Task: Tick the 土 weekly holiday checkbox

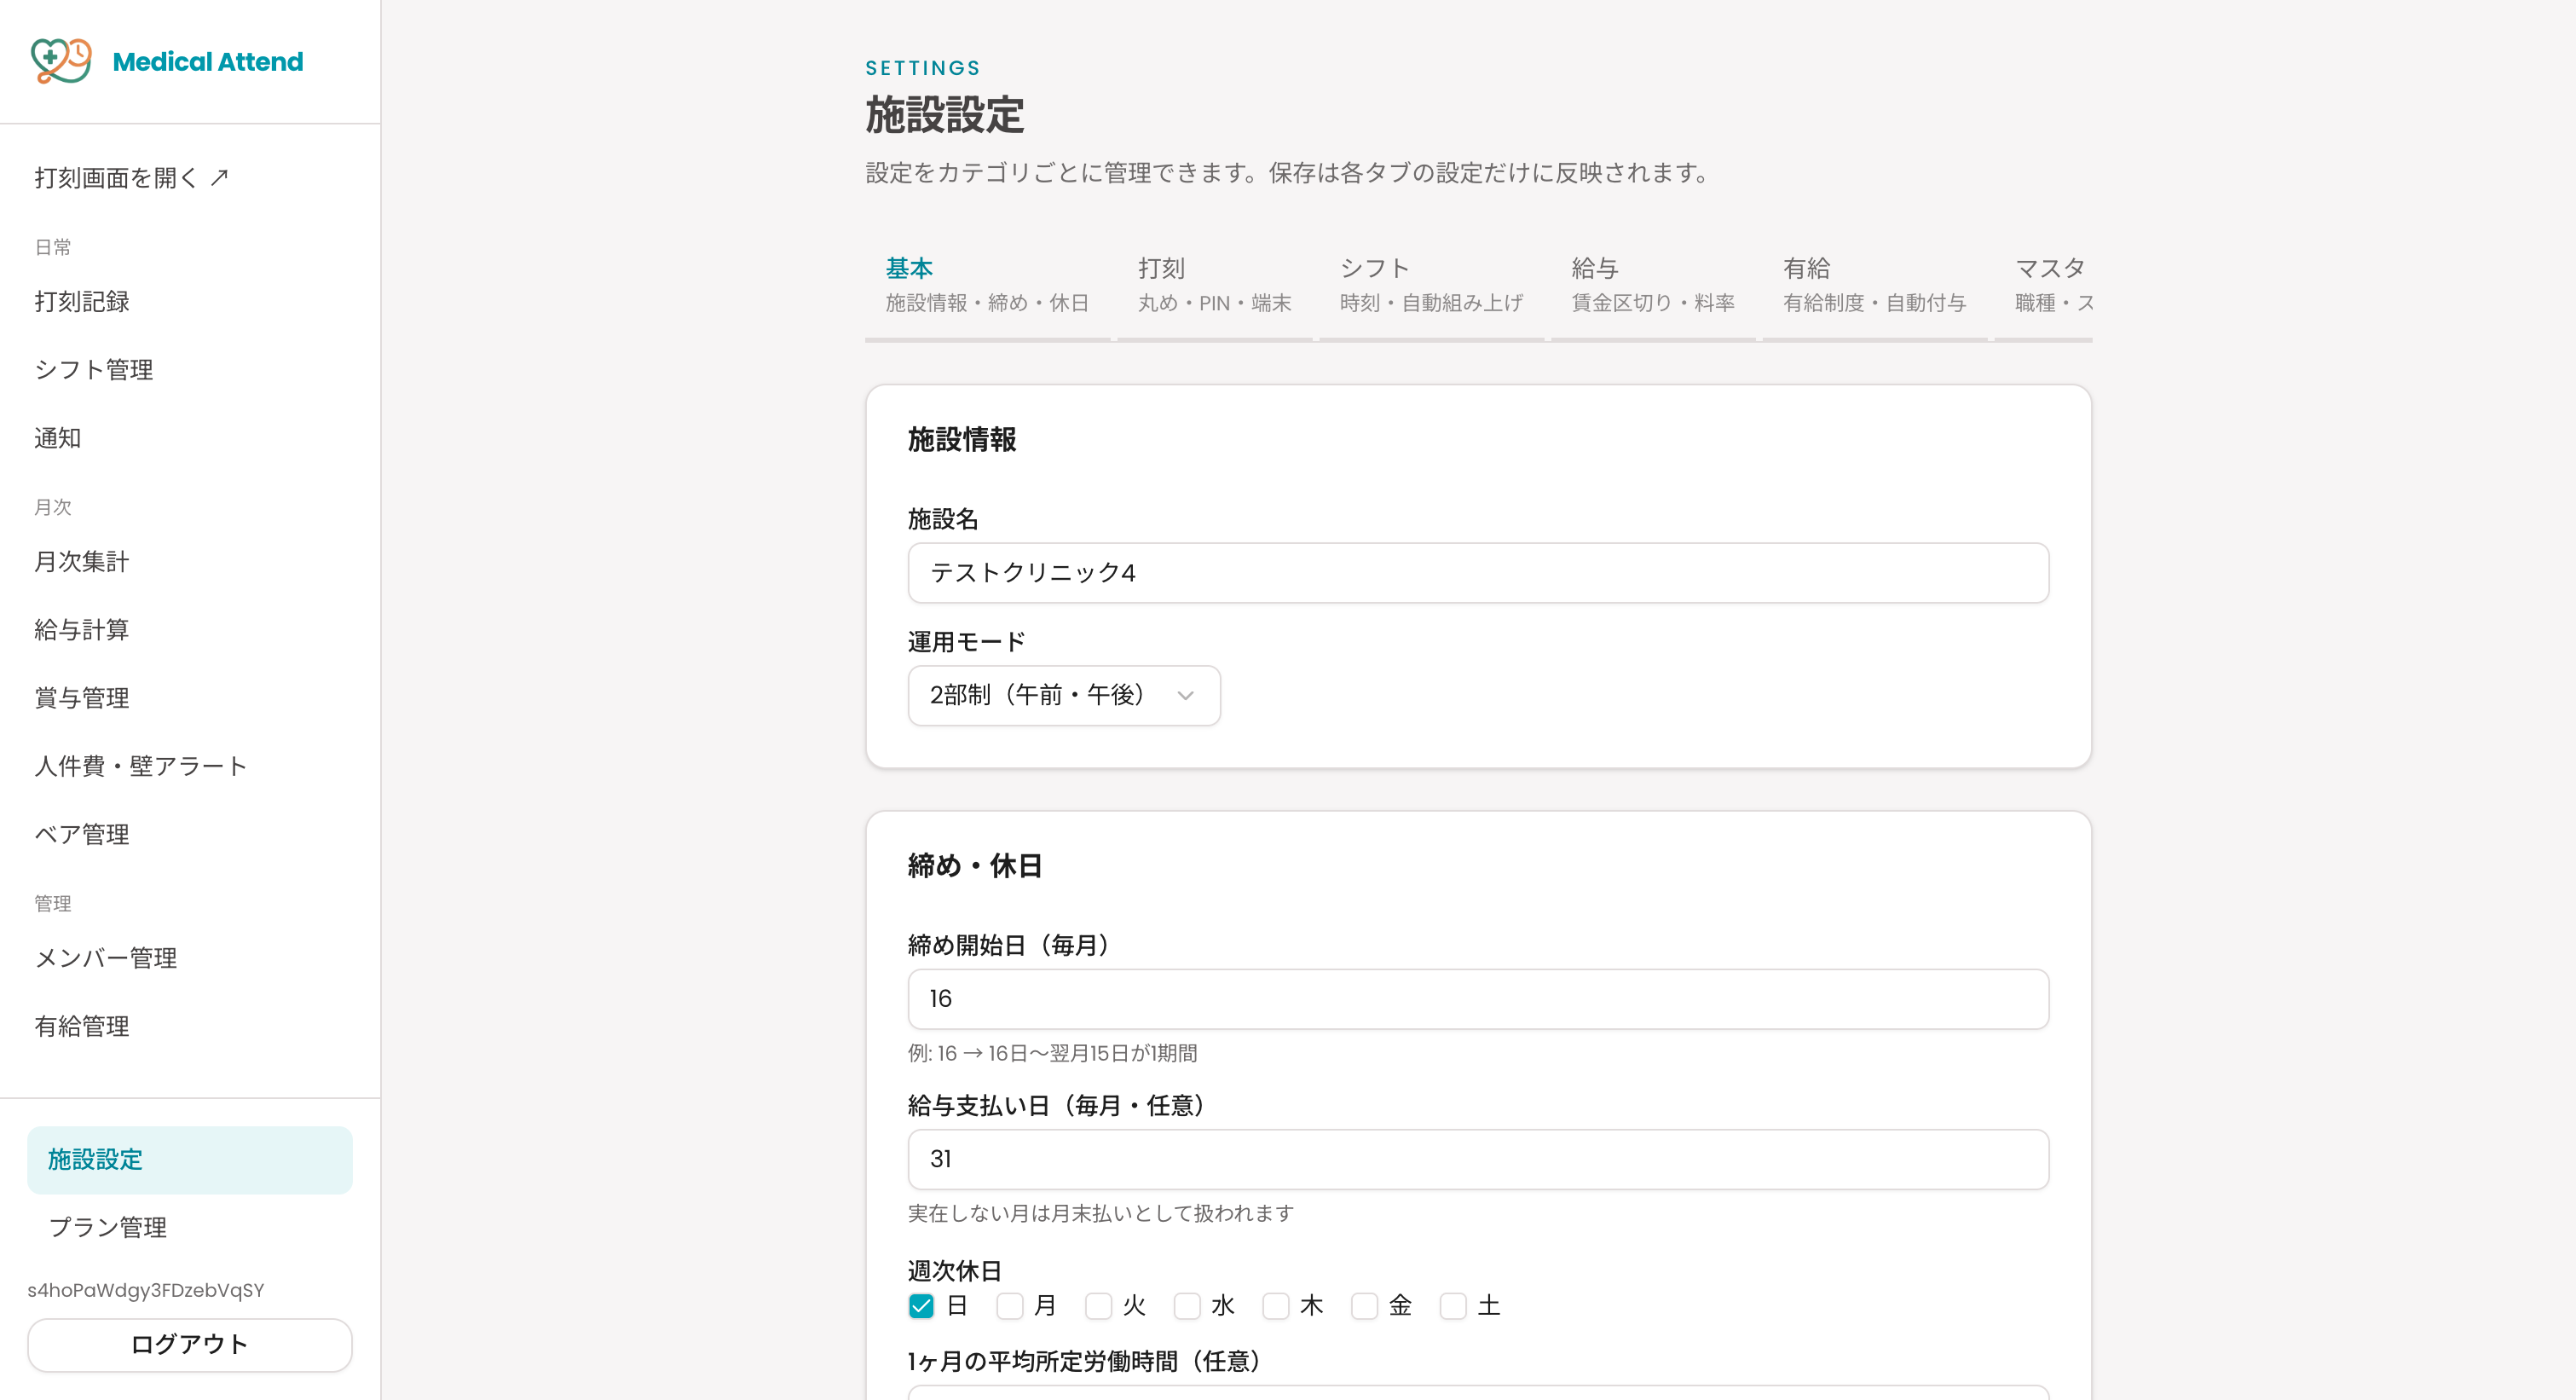Action: tap(1453, 1306)
